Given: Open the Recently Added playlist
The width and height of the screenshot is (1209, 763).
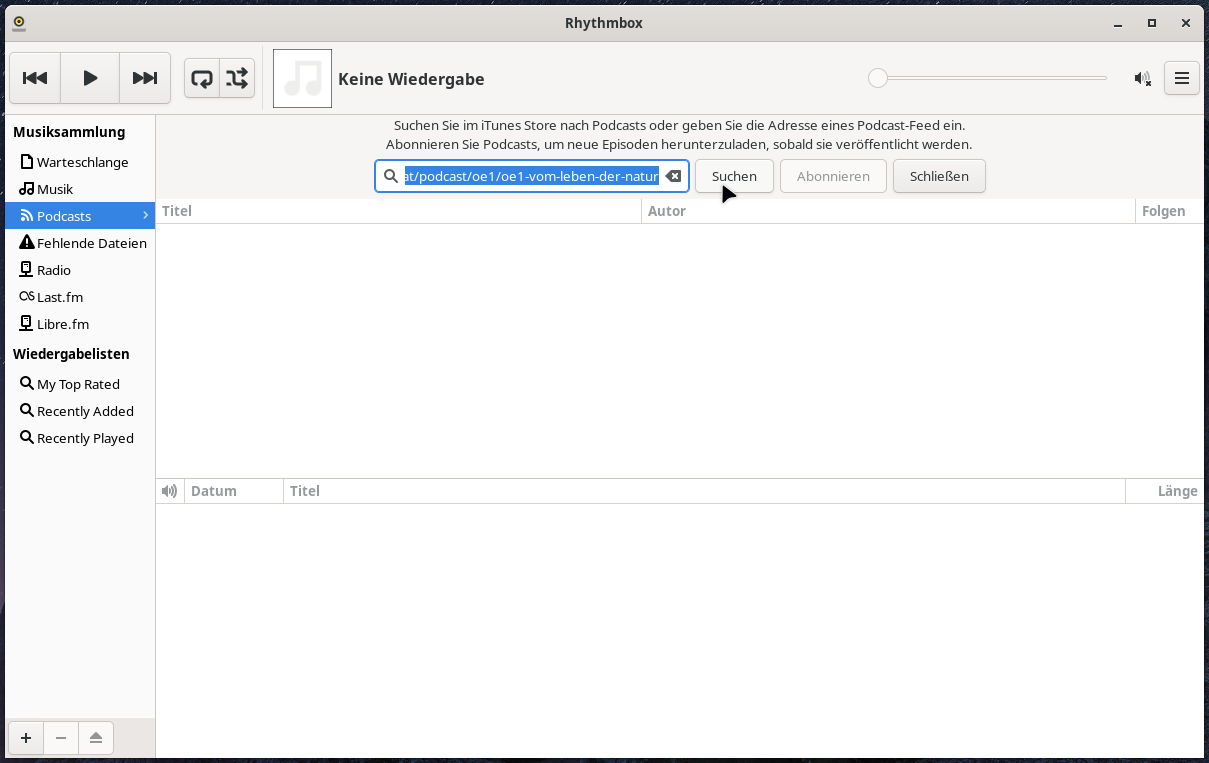Looking at the screenshot, I should pos(85,411).
